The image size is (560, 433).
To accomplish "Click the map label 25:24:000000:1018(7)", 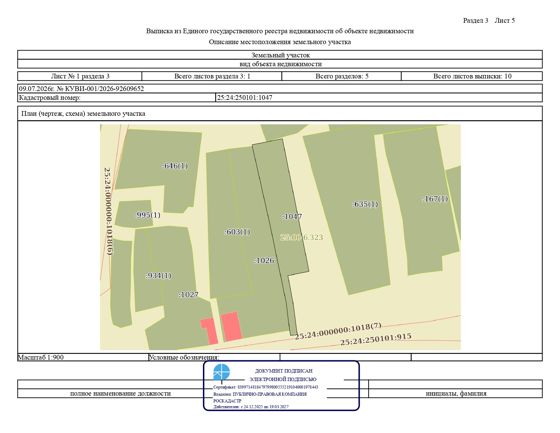I will click(x=338, y=331).
